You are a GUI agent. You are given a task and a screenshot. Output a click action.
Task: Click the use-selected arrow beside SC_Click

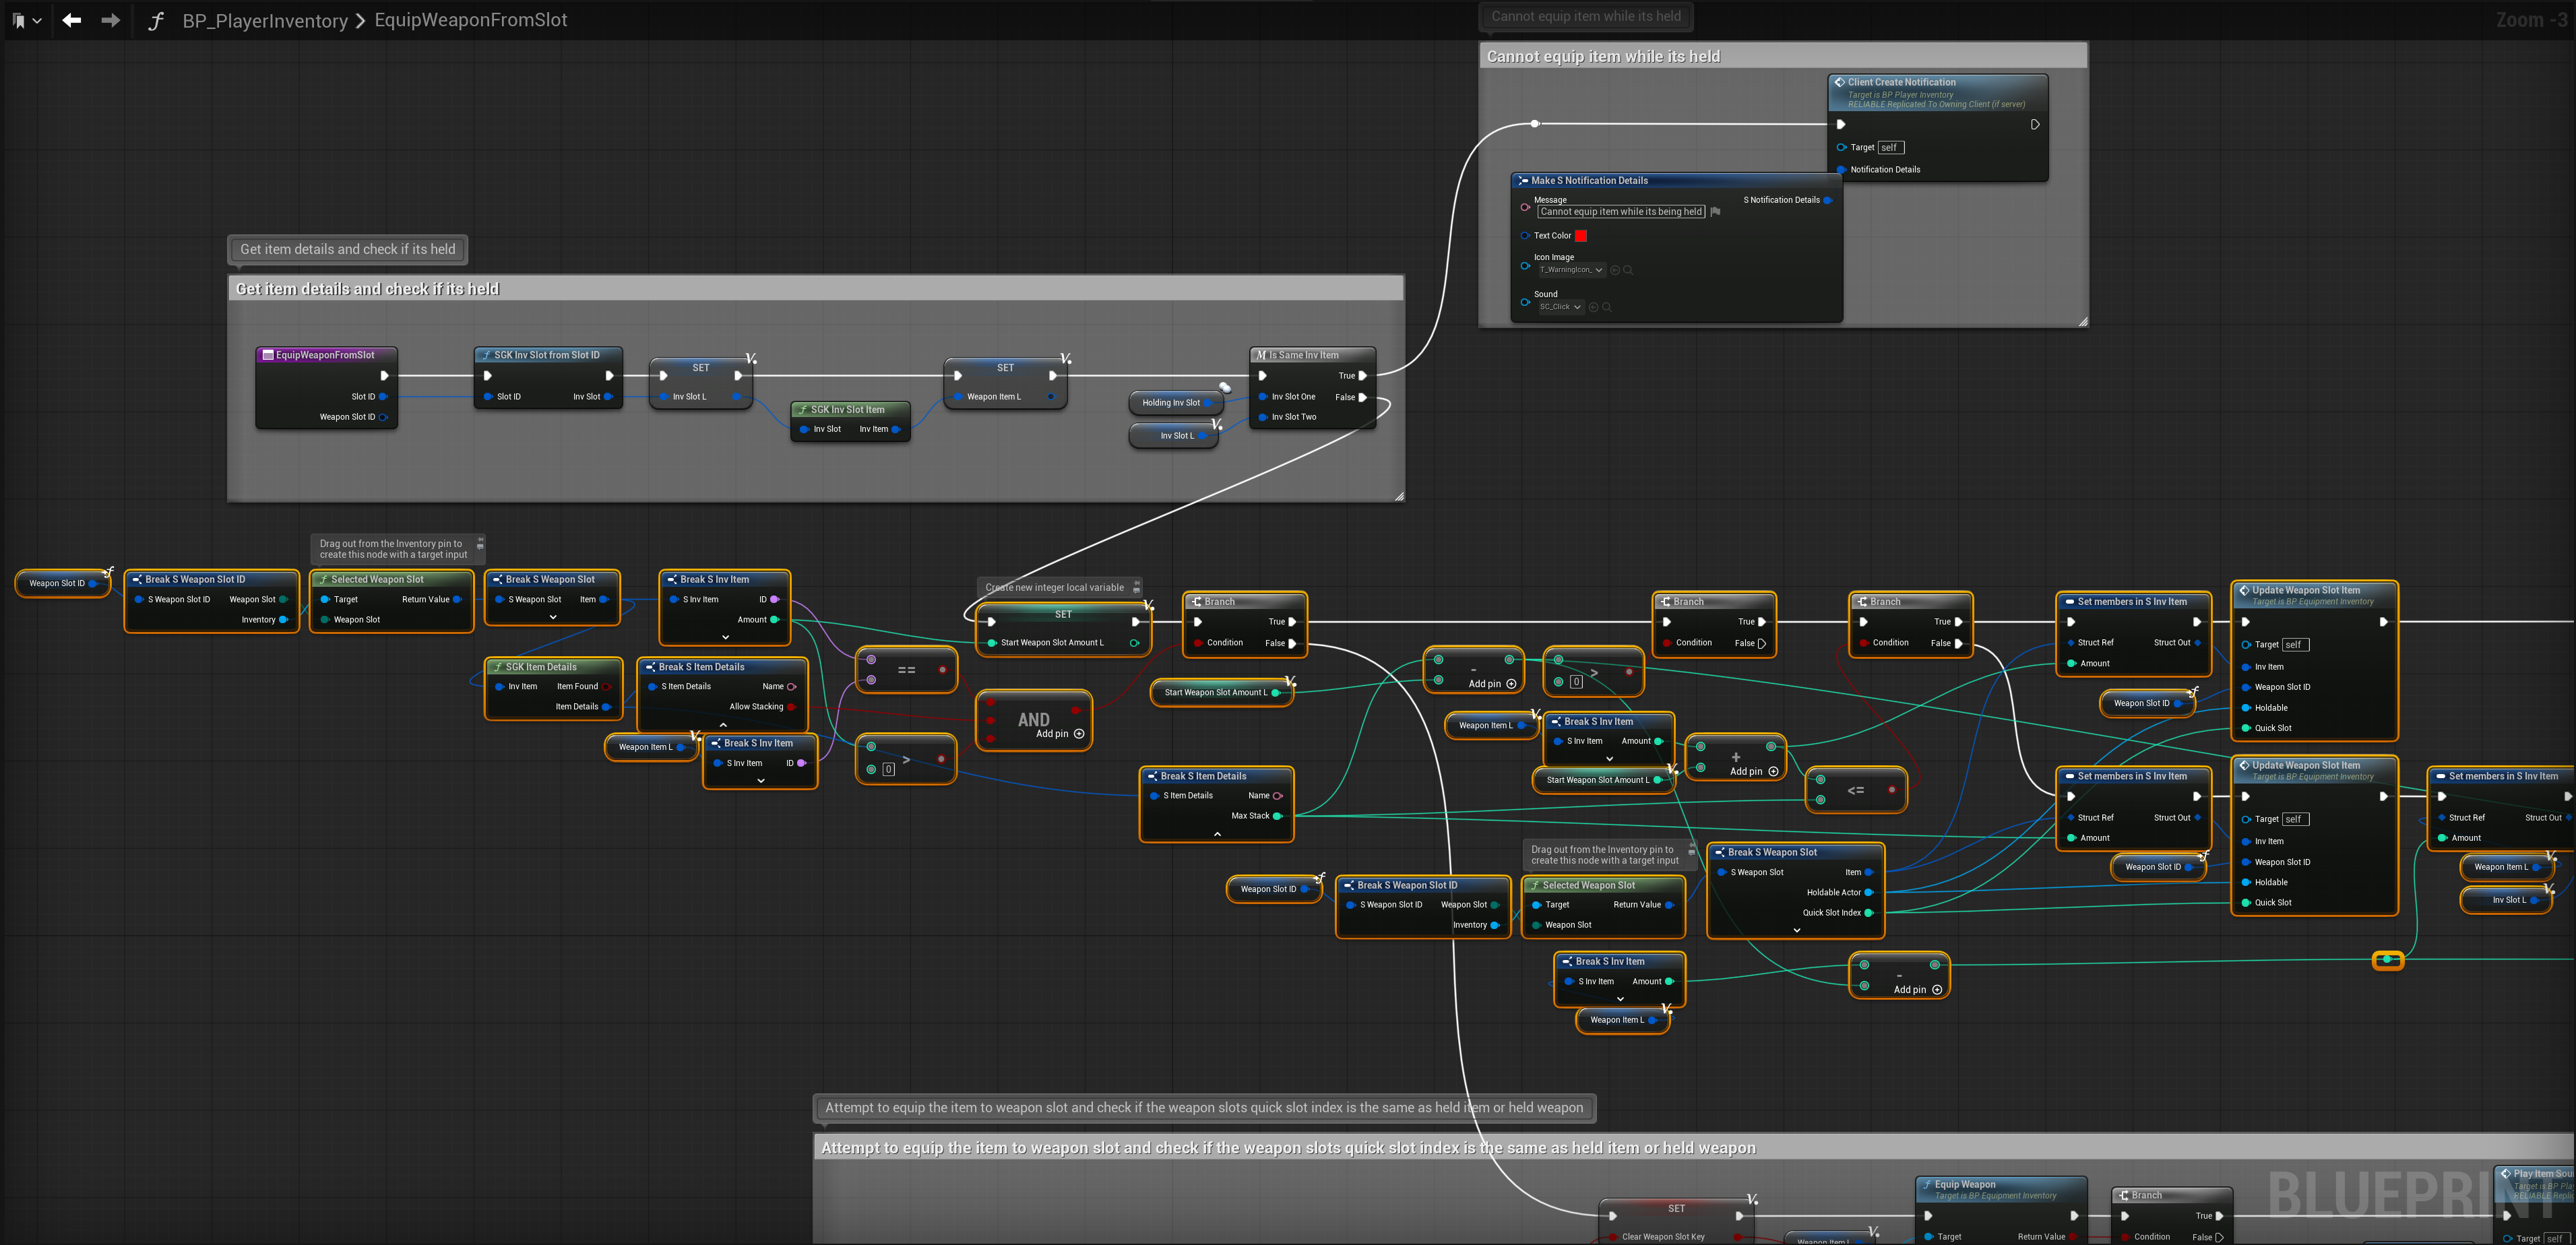(1593, 307)
